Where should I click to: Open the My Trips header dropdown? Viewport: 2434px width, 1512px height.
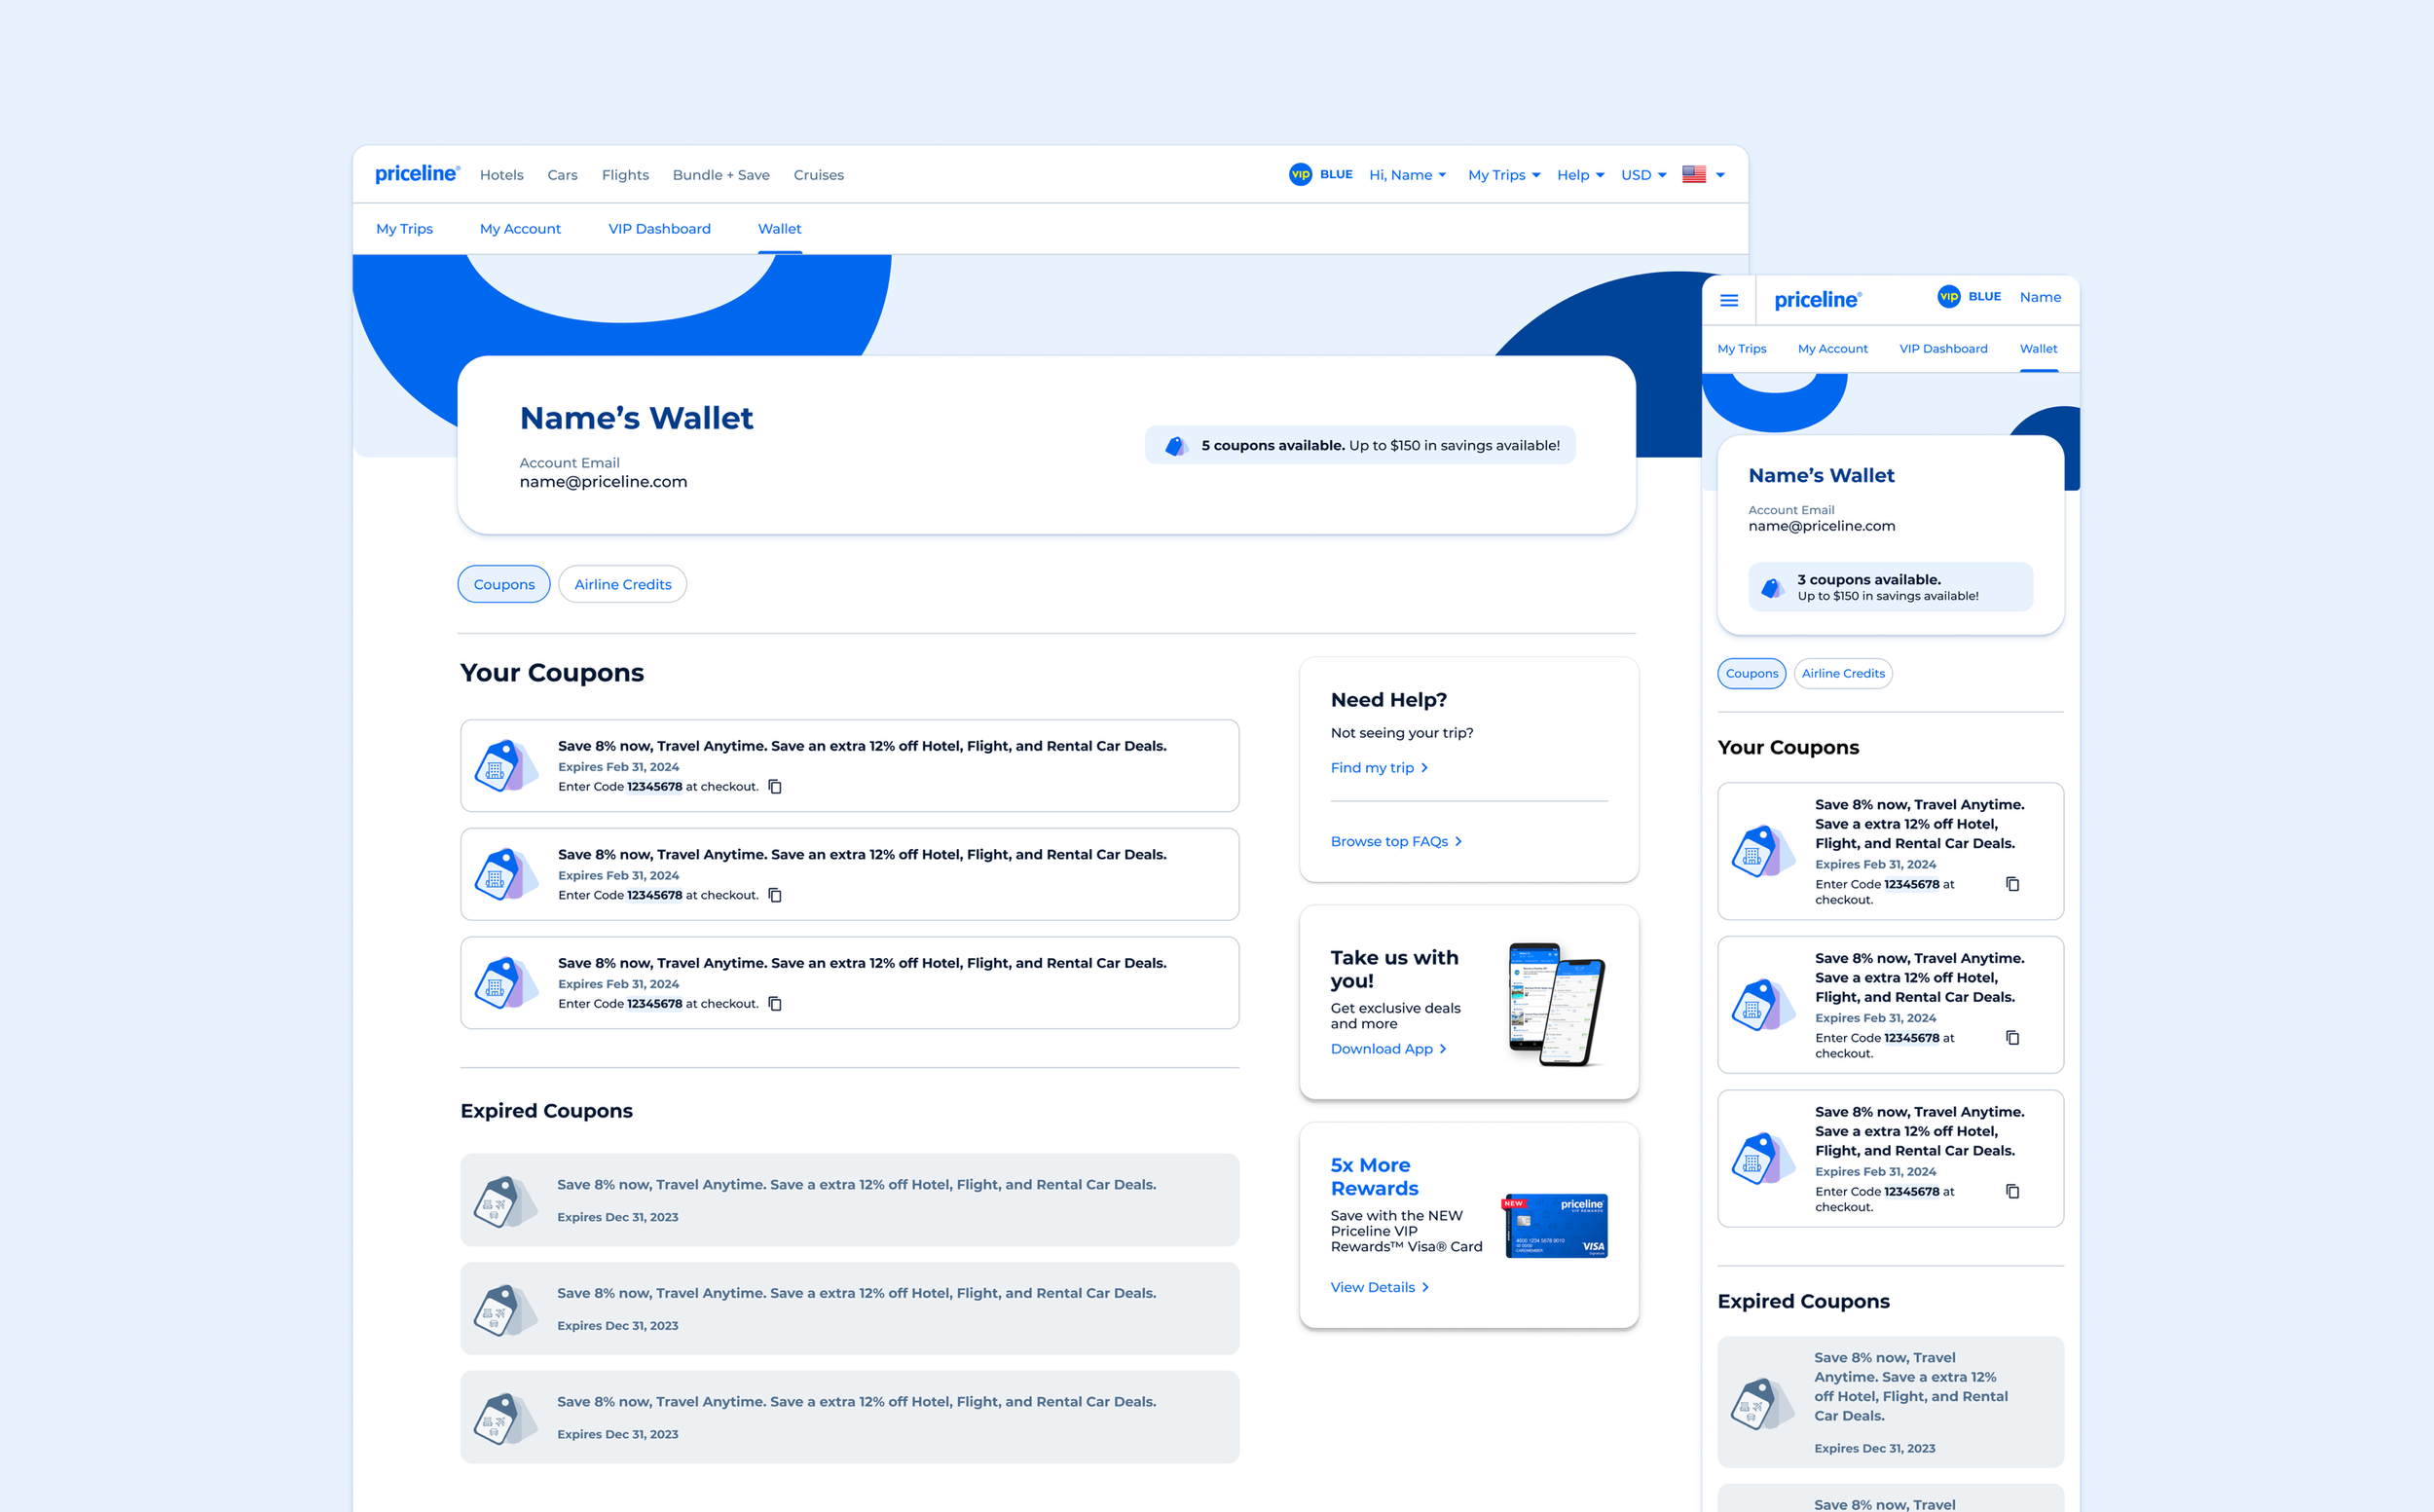(x=1504, y=175)
